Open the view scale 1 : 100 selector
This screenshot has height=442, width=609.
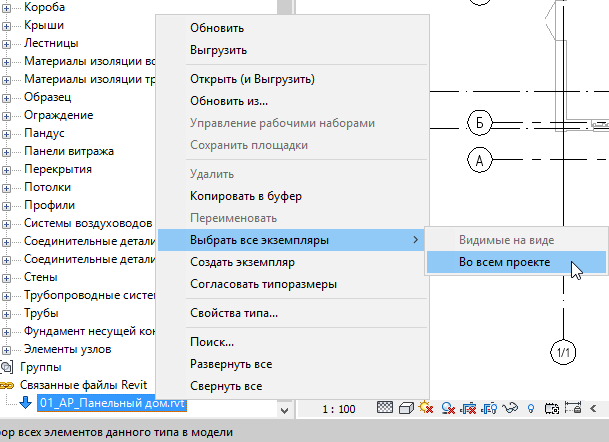339,409
